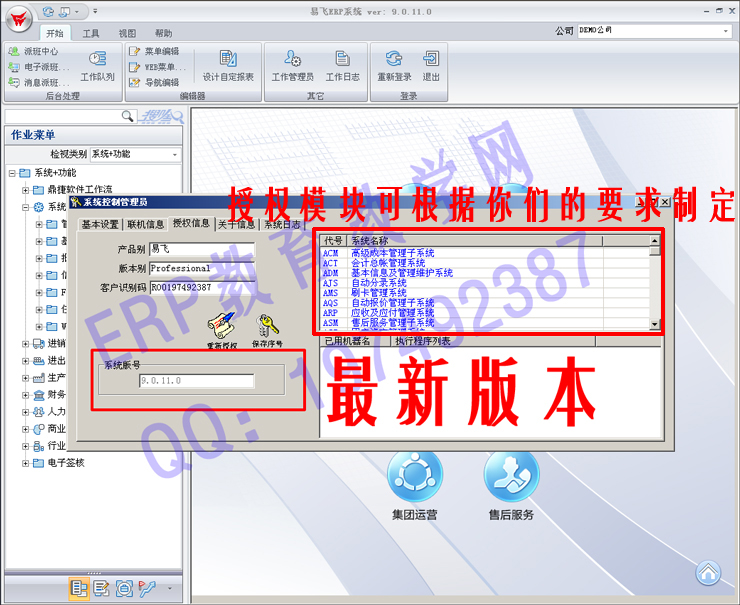Click 重新登录 to log in again
The image size is (740, 605).
[394, 66]
